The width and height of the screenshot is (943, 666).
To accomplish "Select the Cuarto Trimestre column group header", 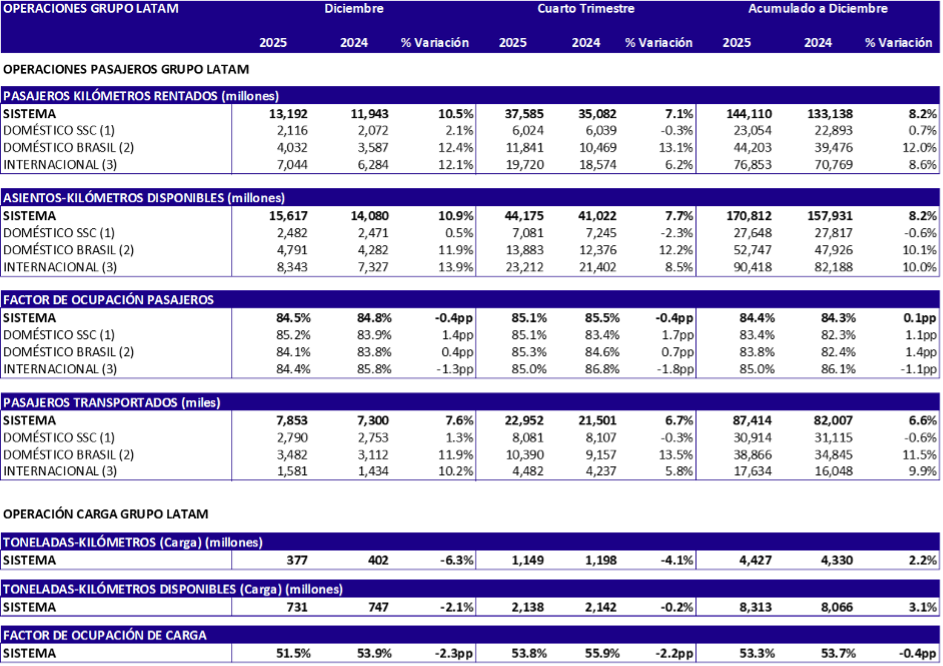I will point(585,8).
